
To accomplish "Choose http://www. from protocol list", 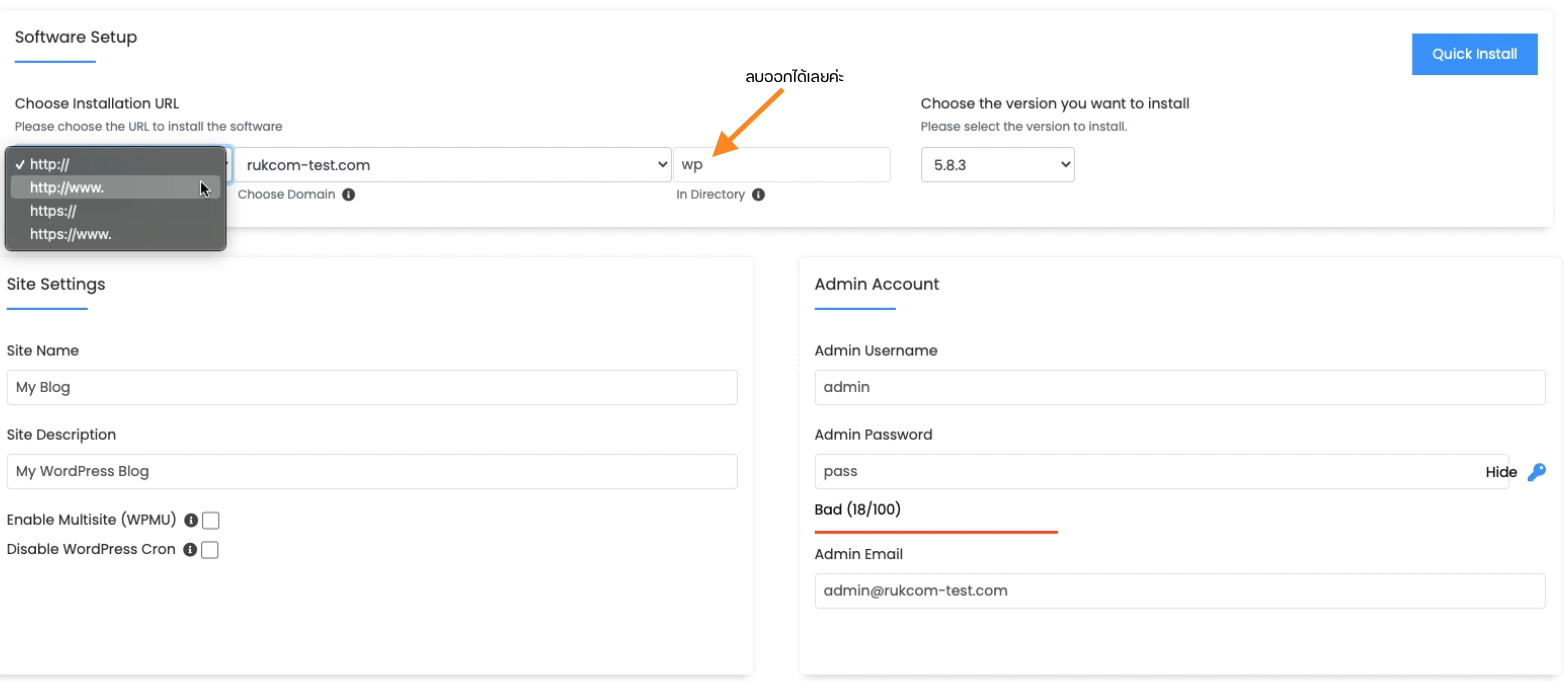I will point(115,187).
